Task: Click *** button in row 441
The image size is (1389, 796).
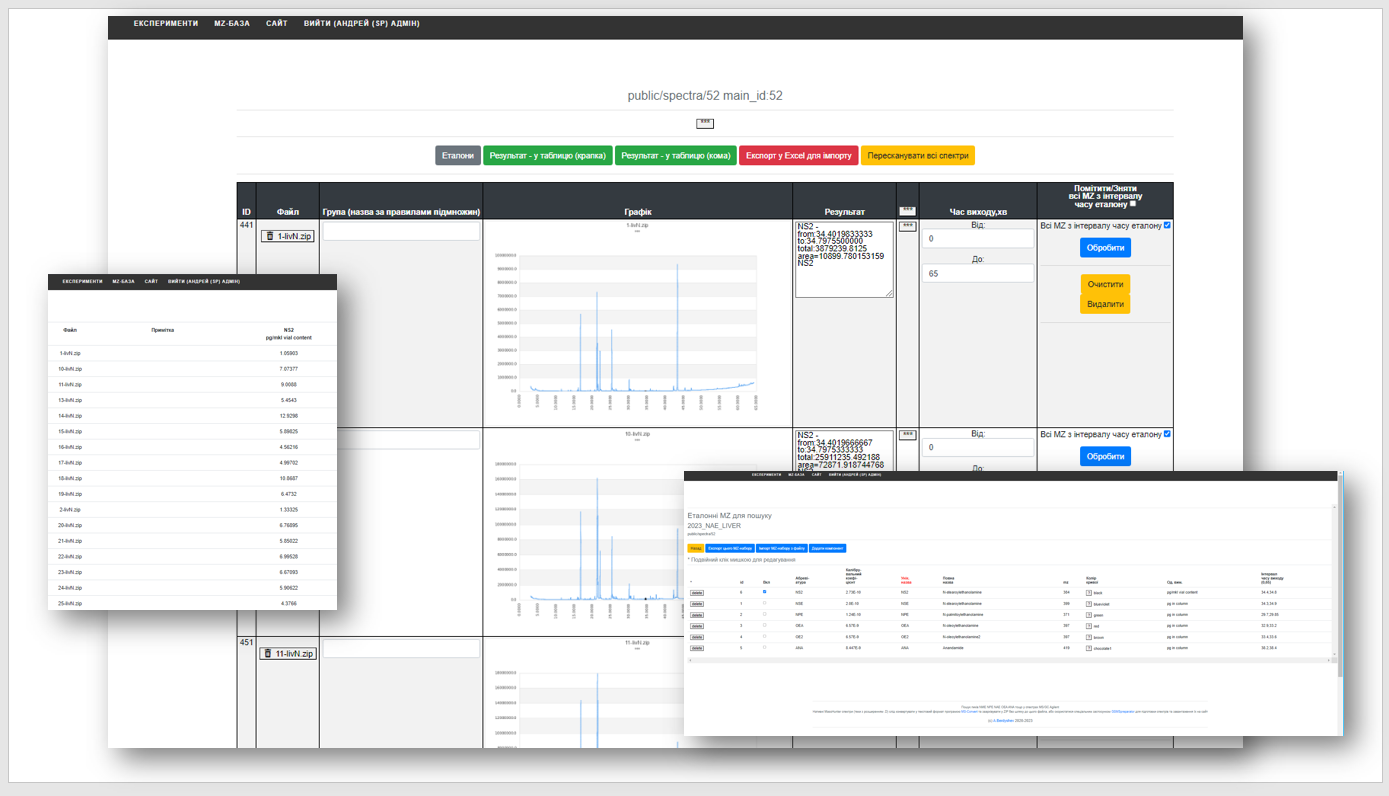Action: pyautogui.click(x=907, y=227)
